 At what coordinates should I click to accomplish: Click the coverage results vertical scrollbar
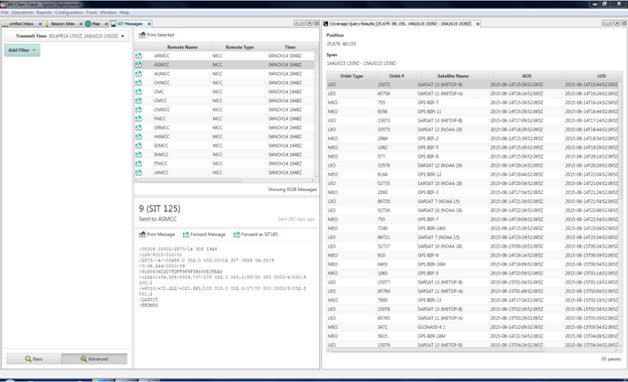coord(621,214)
